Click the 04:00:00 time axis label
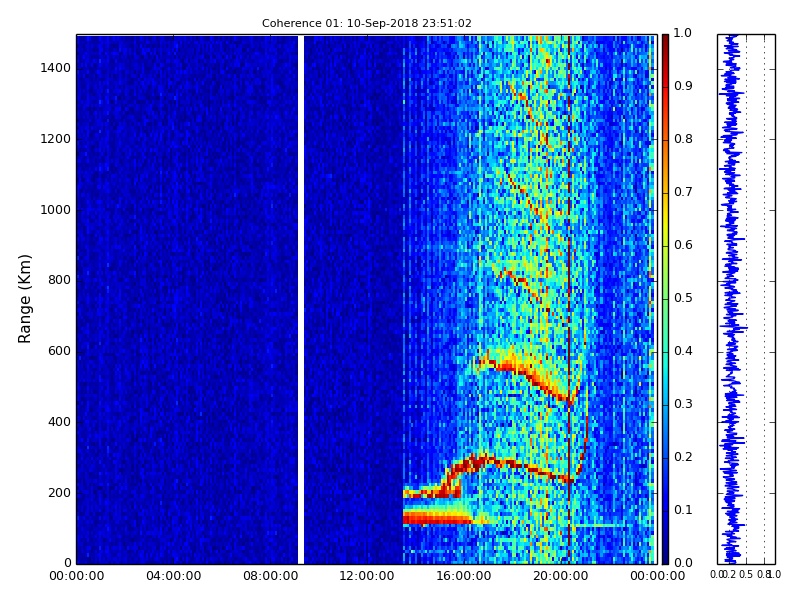The height and width of the screenshot is (600, 800). point(173,577)
